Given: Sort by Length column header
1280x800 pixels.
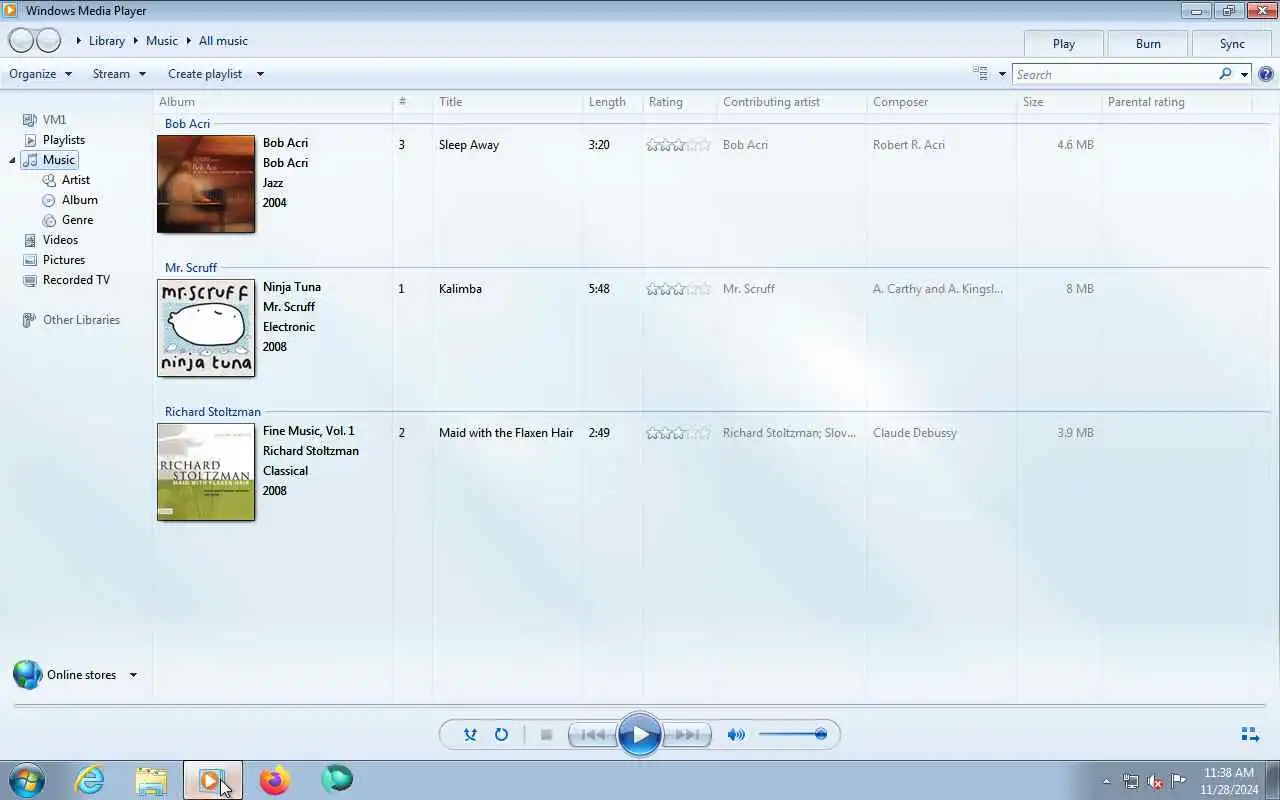Looking at the screenshot, I should (x=612, y=102).
